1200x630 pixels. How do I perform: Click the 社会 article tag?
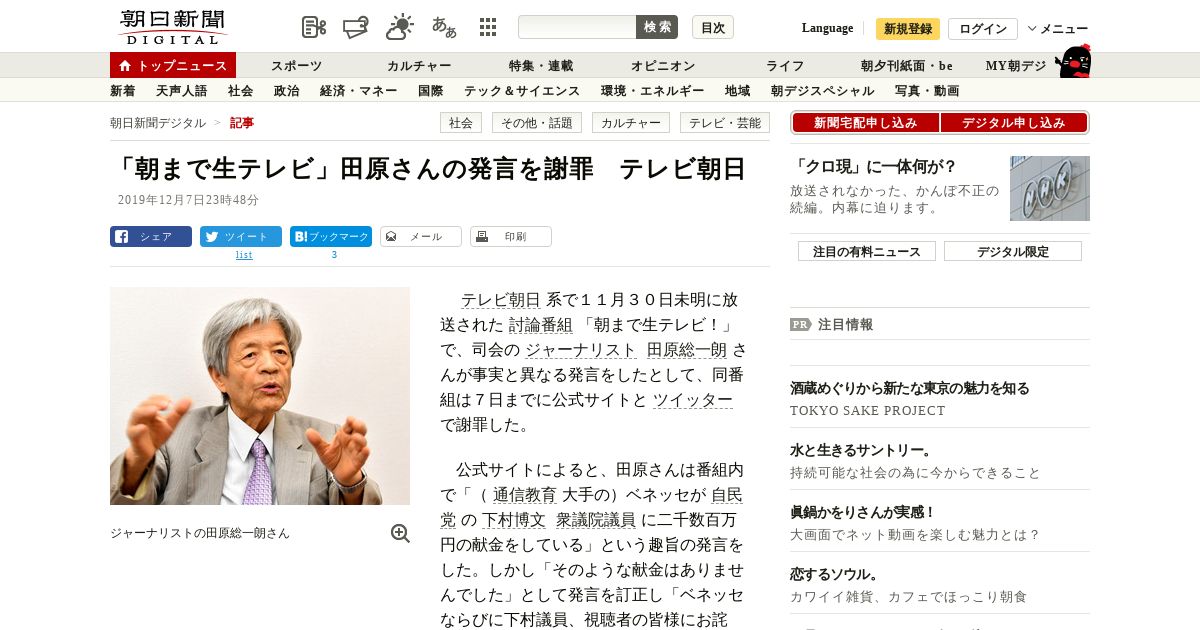(x=461, y=123)
